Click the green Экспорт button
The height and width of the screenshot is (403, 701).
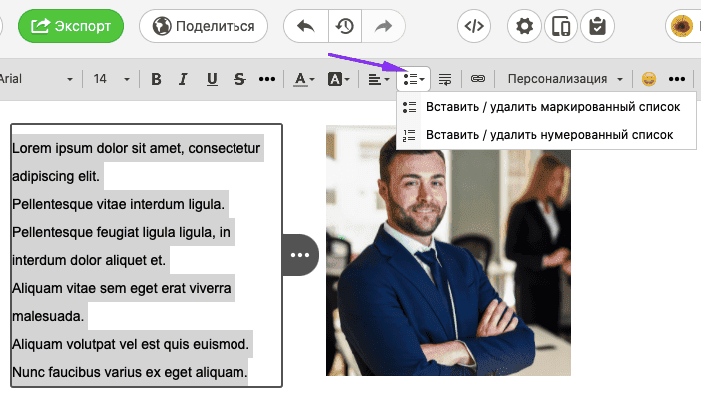(x=71, y=26)
